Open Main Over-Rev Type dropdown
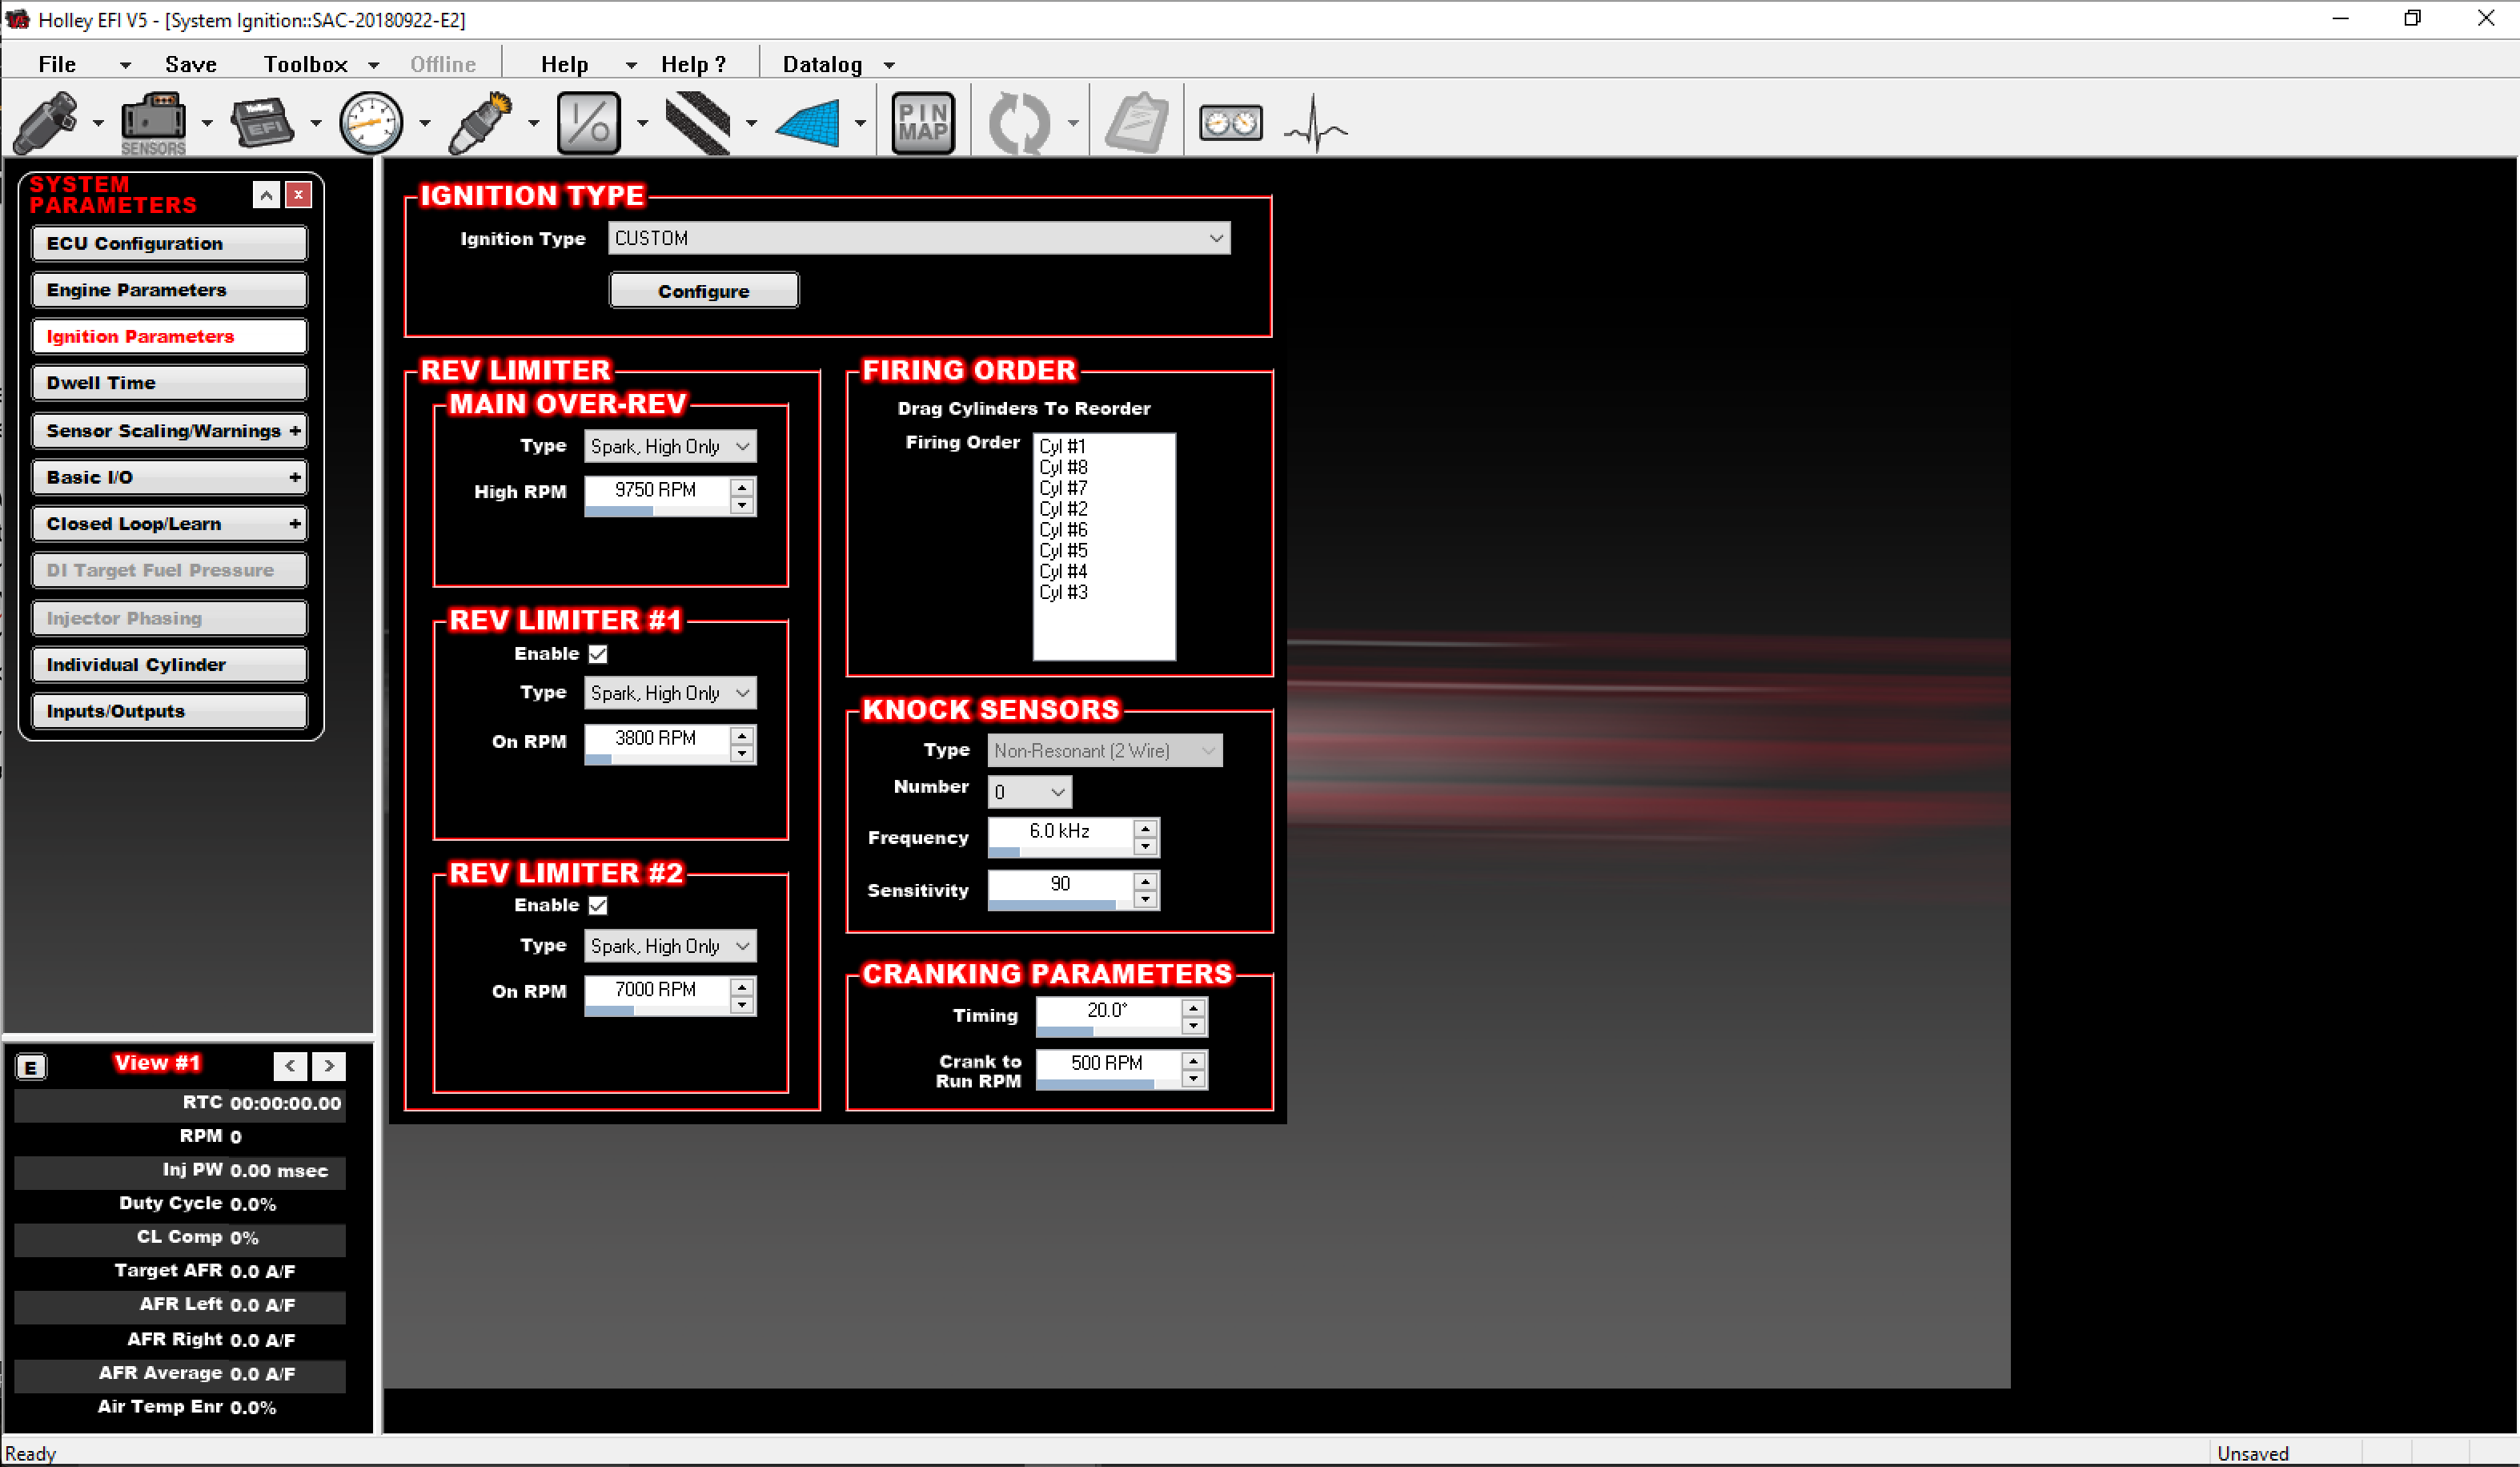The height and width of the screenshot is (1467, 2520). pyautogui.click(x=670, y=446)
